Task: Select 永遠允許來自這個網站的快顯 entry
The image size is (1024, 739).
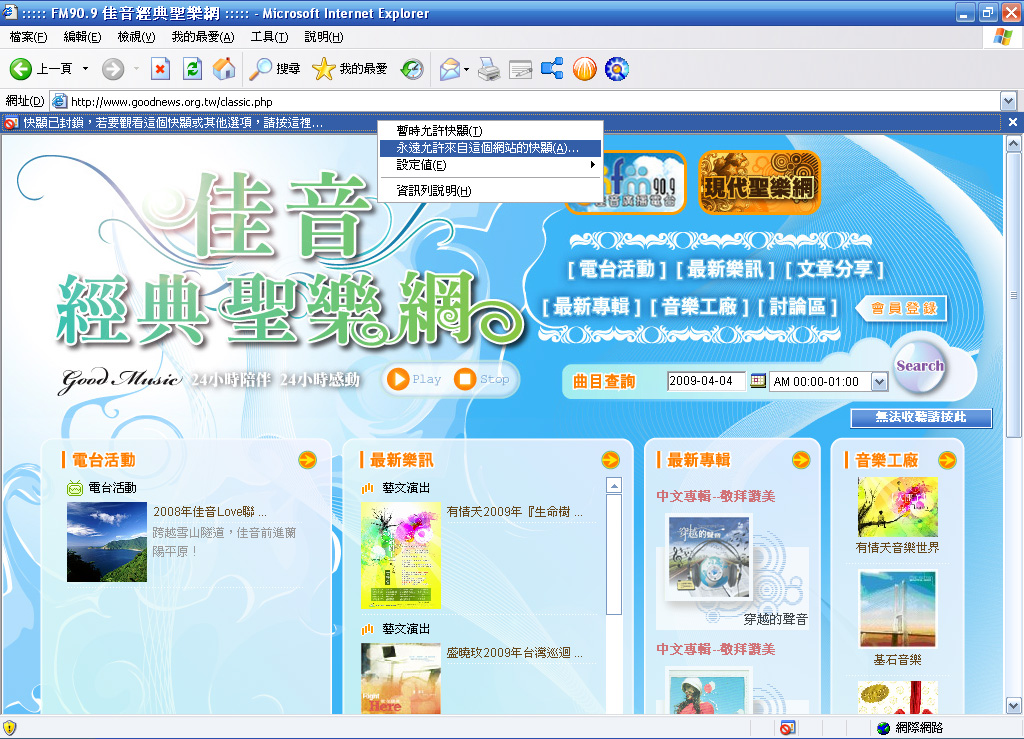Action: coord(490,148)
